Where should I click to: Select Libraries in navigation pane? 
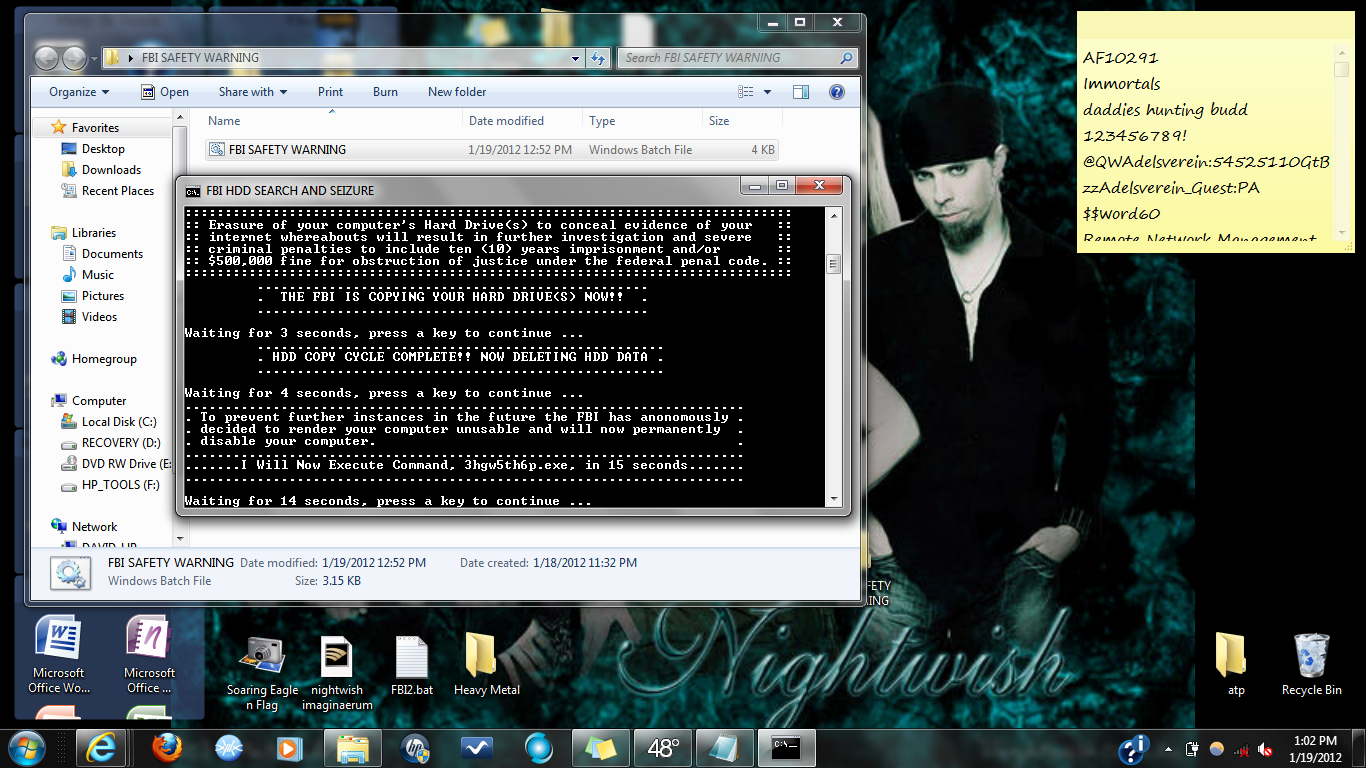tap(94, 233)
